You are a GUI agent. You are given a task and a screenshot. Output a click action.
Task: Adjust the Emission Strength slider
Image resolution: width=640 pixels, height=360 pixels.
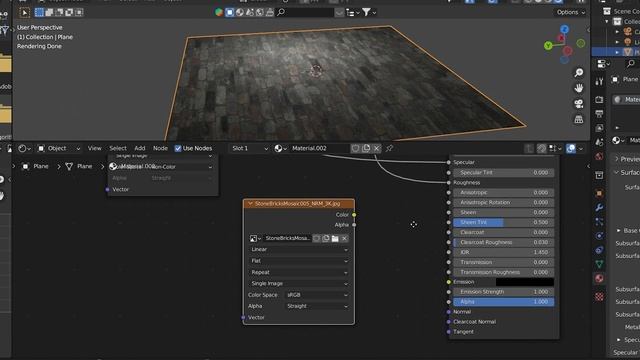504,292
